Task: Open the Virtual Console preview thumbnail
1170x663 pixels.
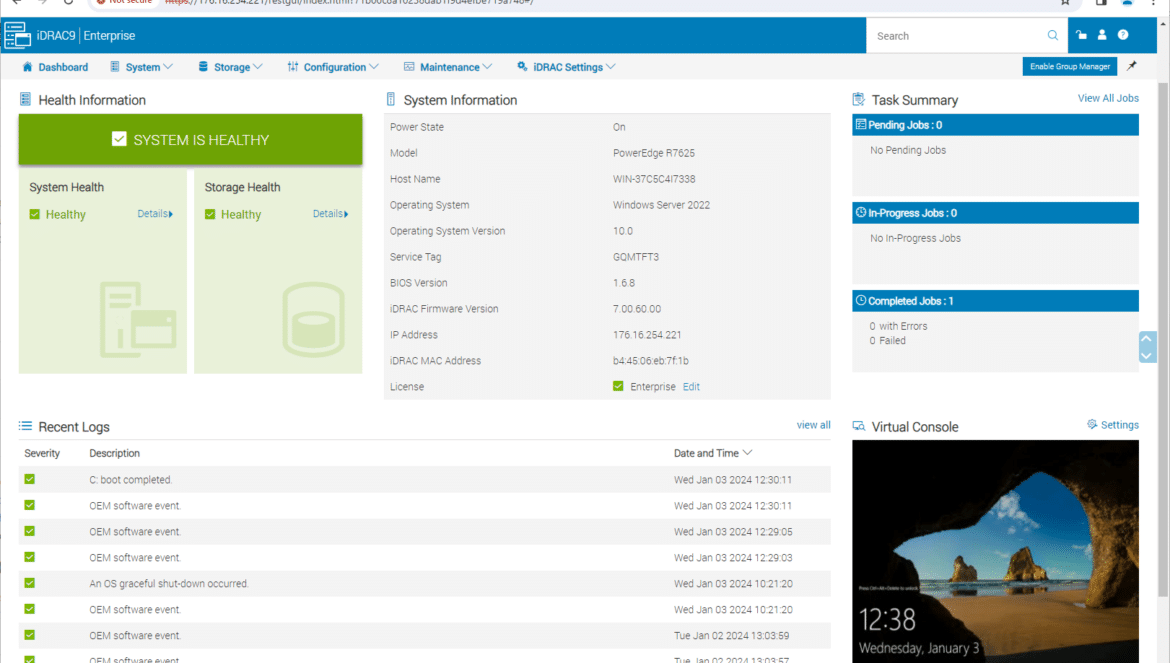Action: 995,551
